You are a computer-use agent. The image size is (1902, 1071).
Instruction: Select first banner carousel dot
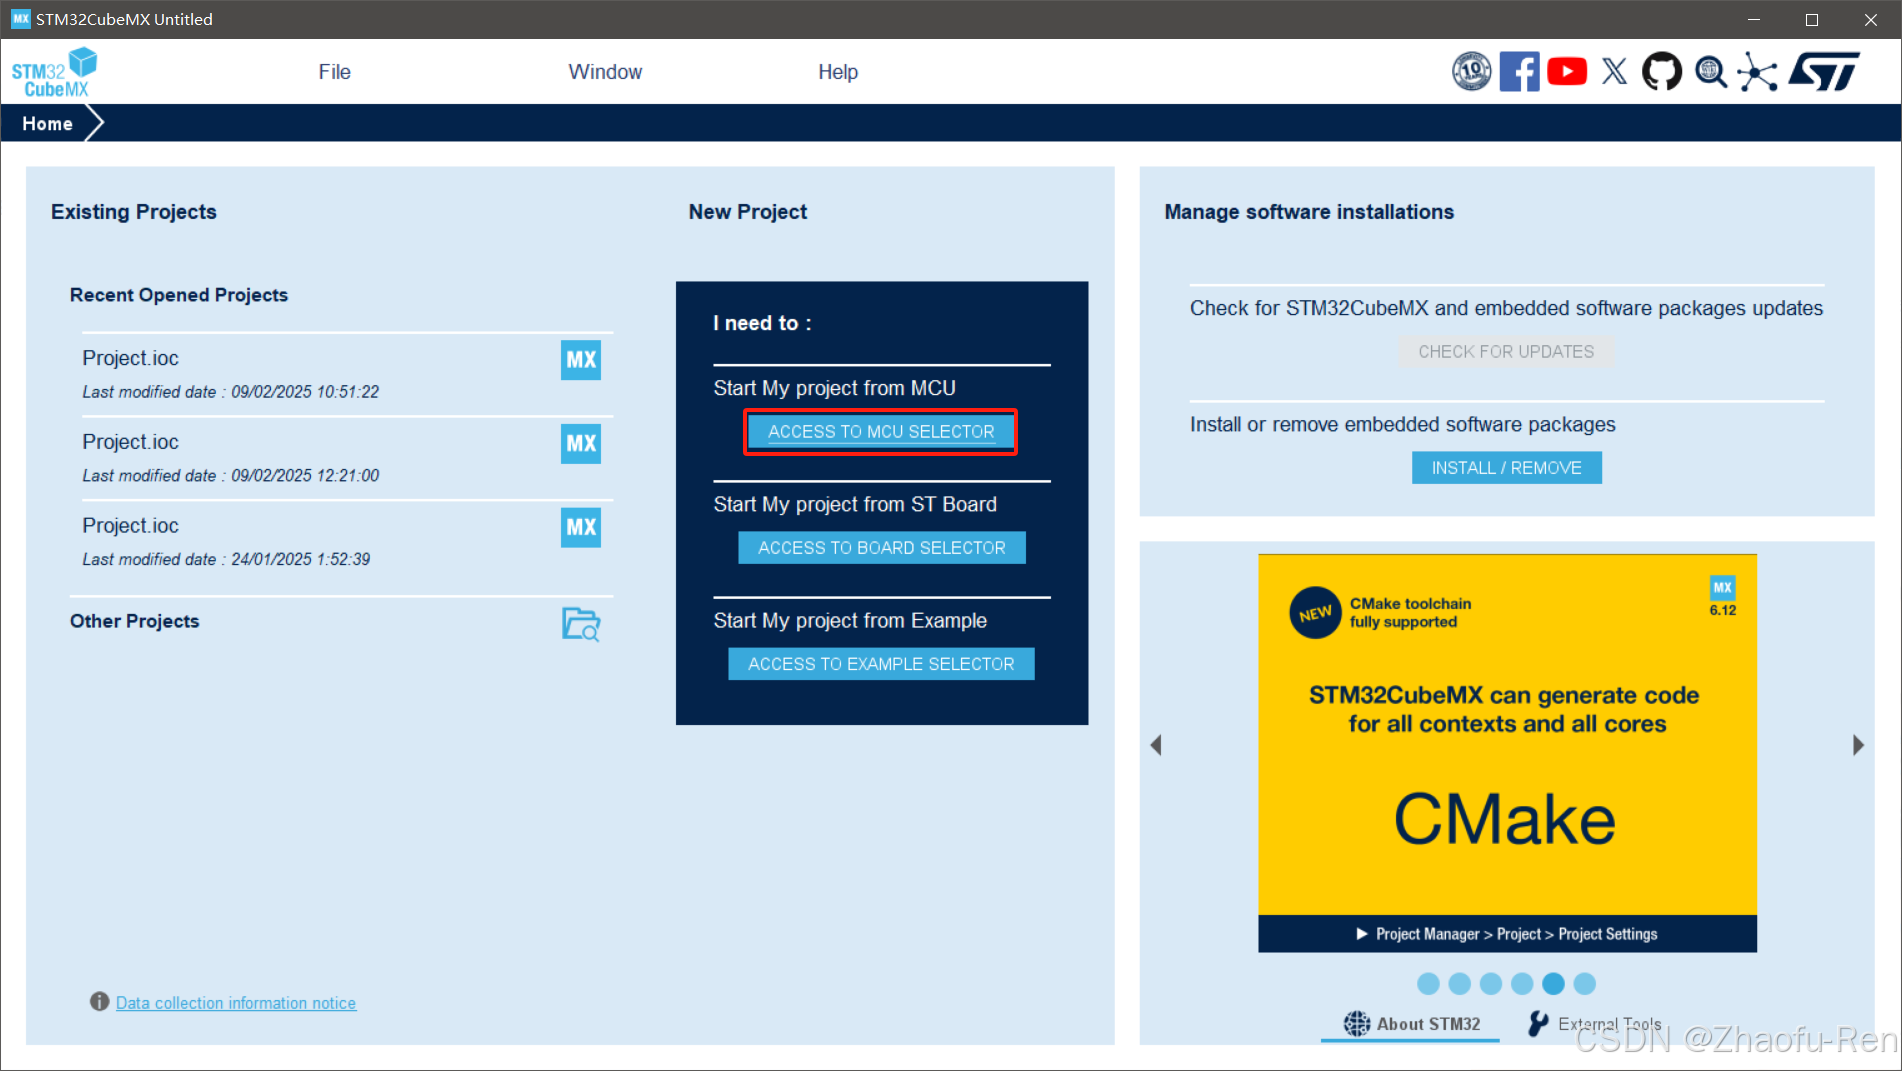pos(1428,984)
